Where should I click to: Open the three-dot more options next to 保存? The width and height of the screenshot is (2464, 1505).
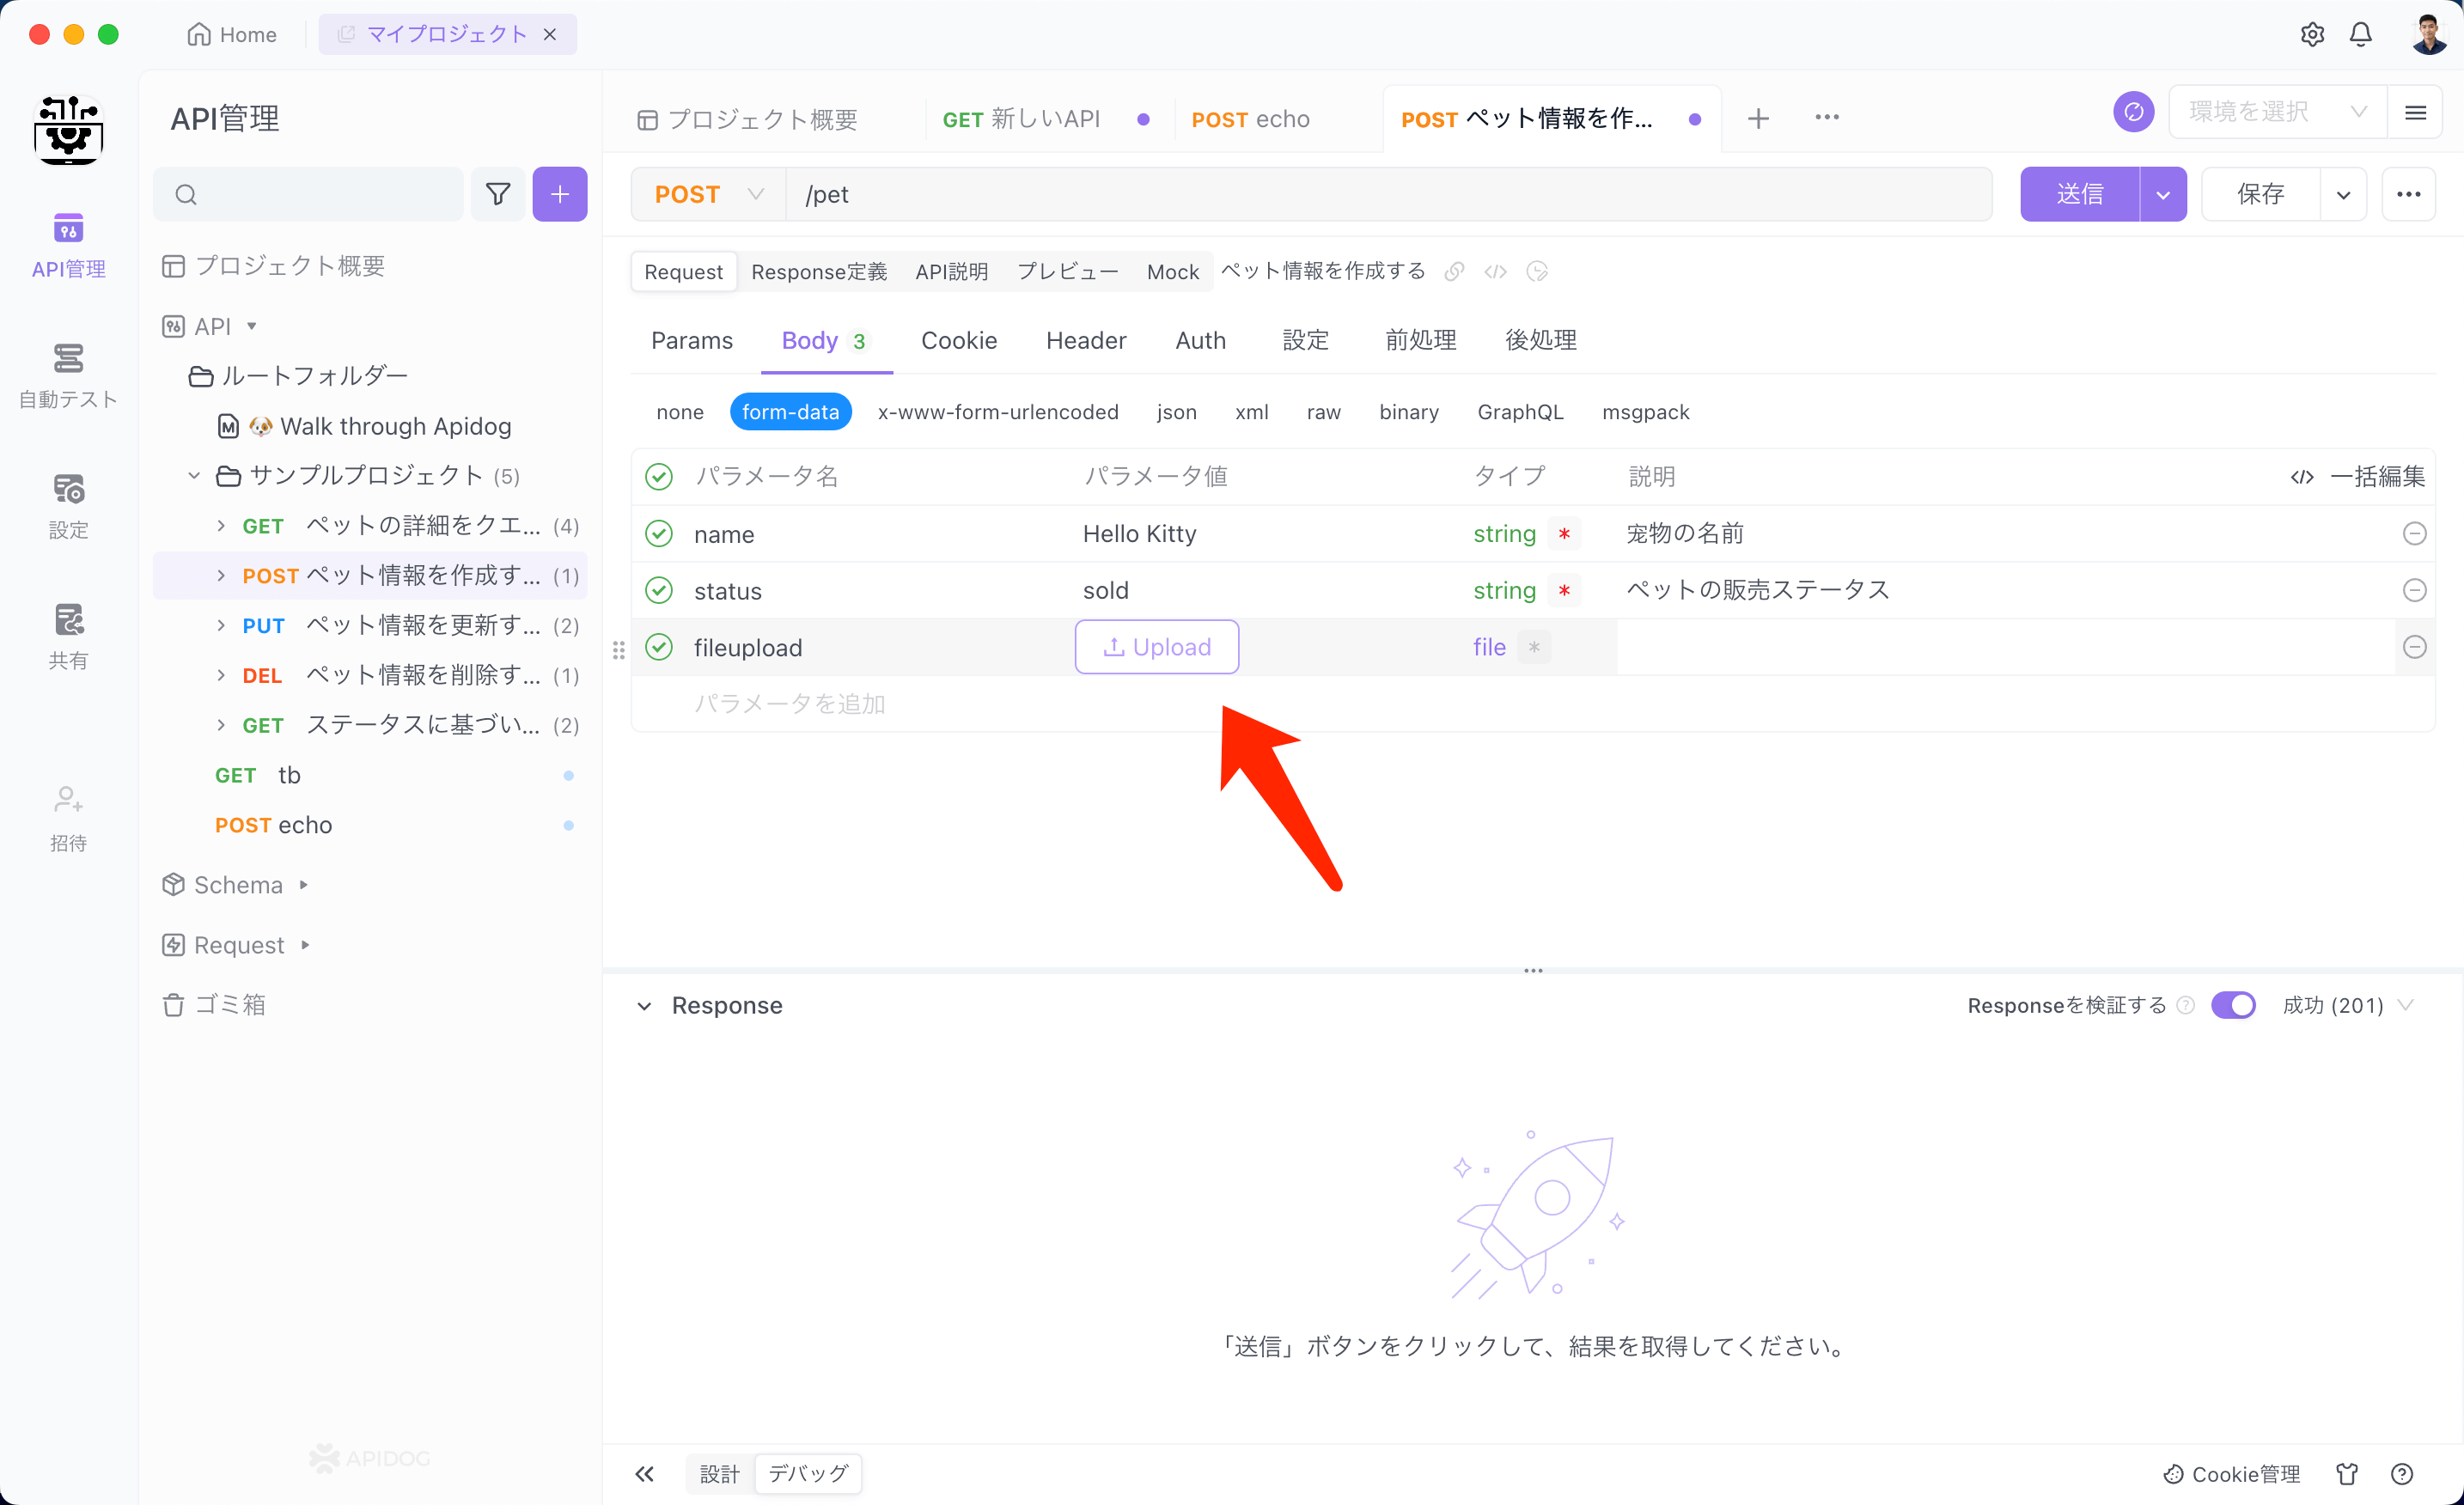[2408, 194]
